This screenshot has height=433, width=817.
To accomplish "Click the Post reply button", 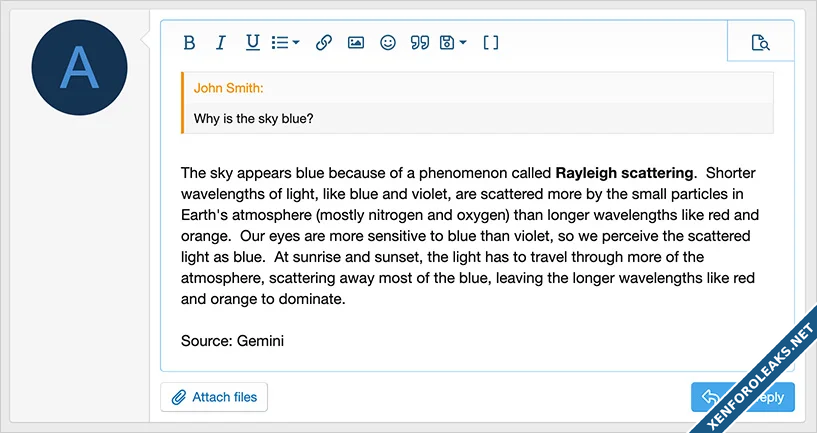I will click(742, 397).
